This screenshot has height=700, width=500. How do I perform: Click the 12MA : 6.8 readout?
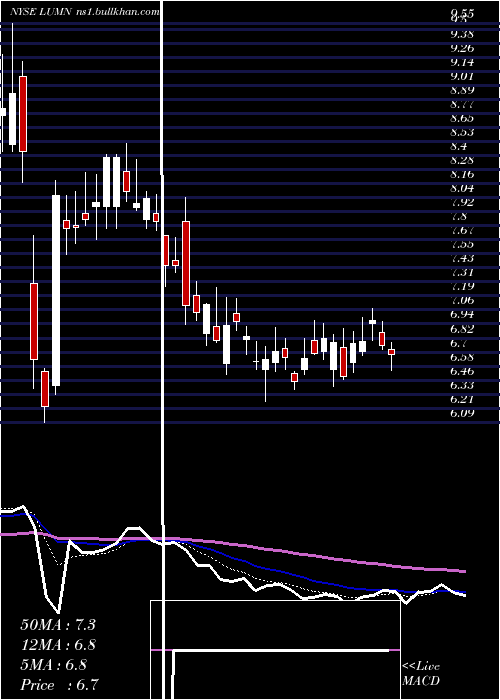(x=58, y=645)
